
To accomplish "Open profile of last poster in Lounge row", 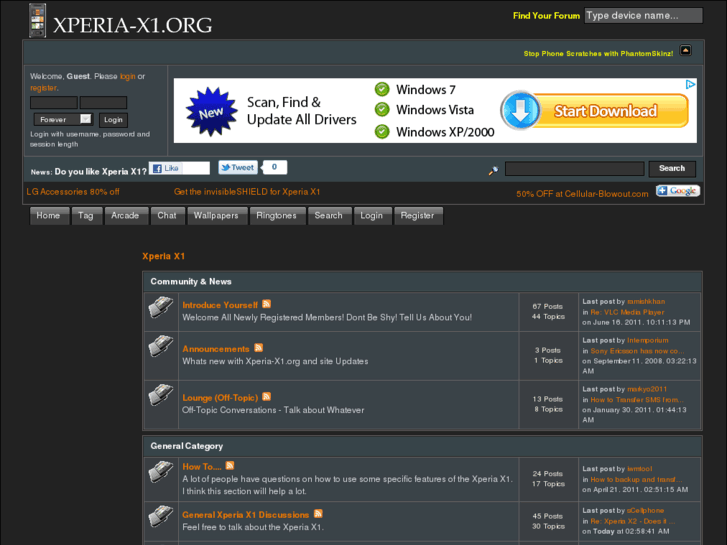I will 647,389.
